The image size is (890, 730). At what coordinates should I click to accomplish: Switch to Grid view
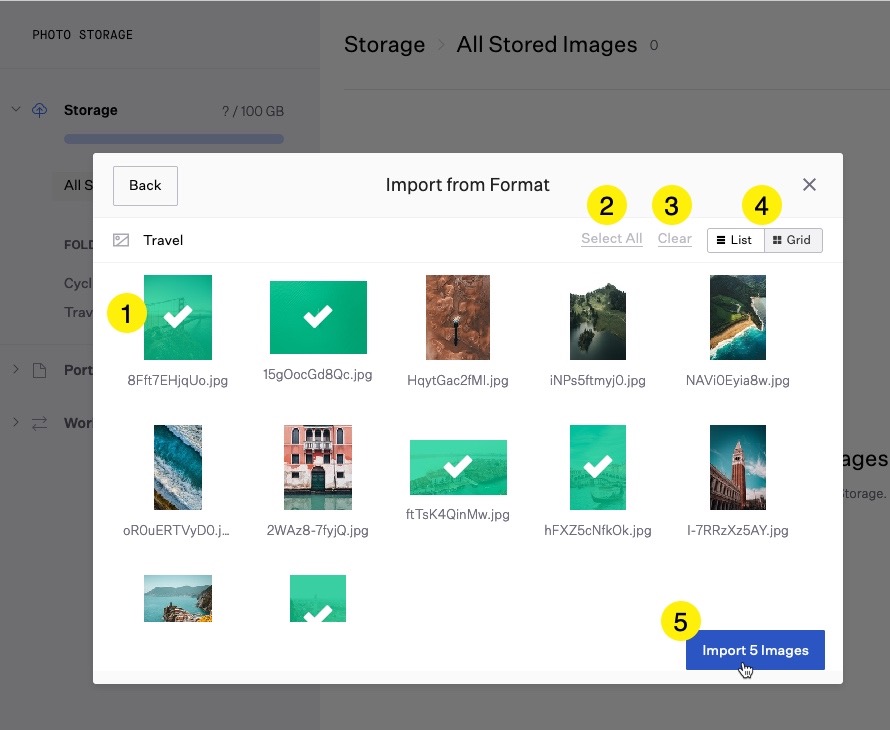[793, 240]
